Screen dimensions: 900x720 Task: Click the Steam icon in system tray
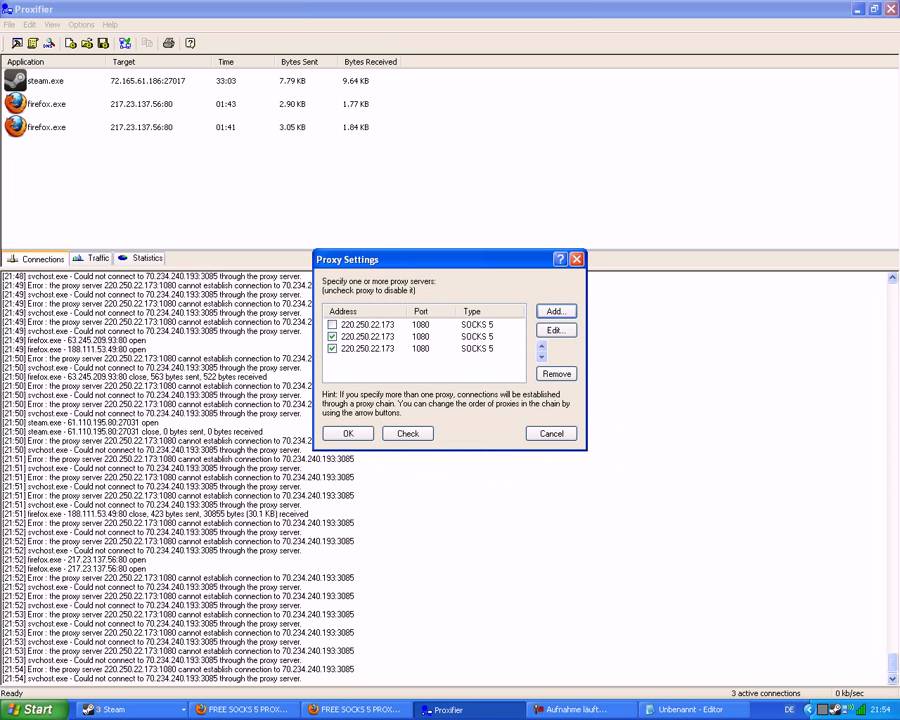pyautogui.click(x=837, y=709)
